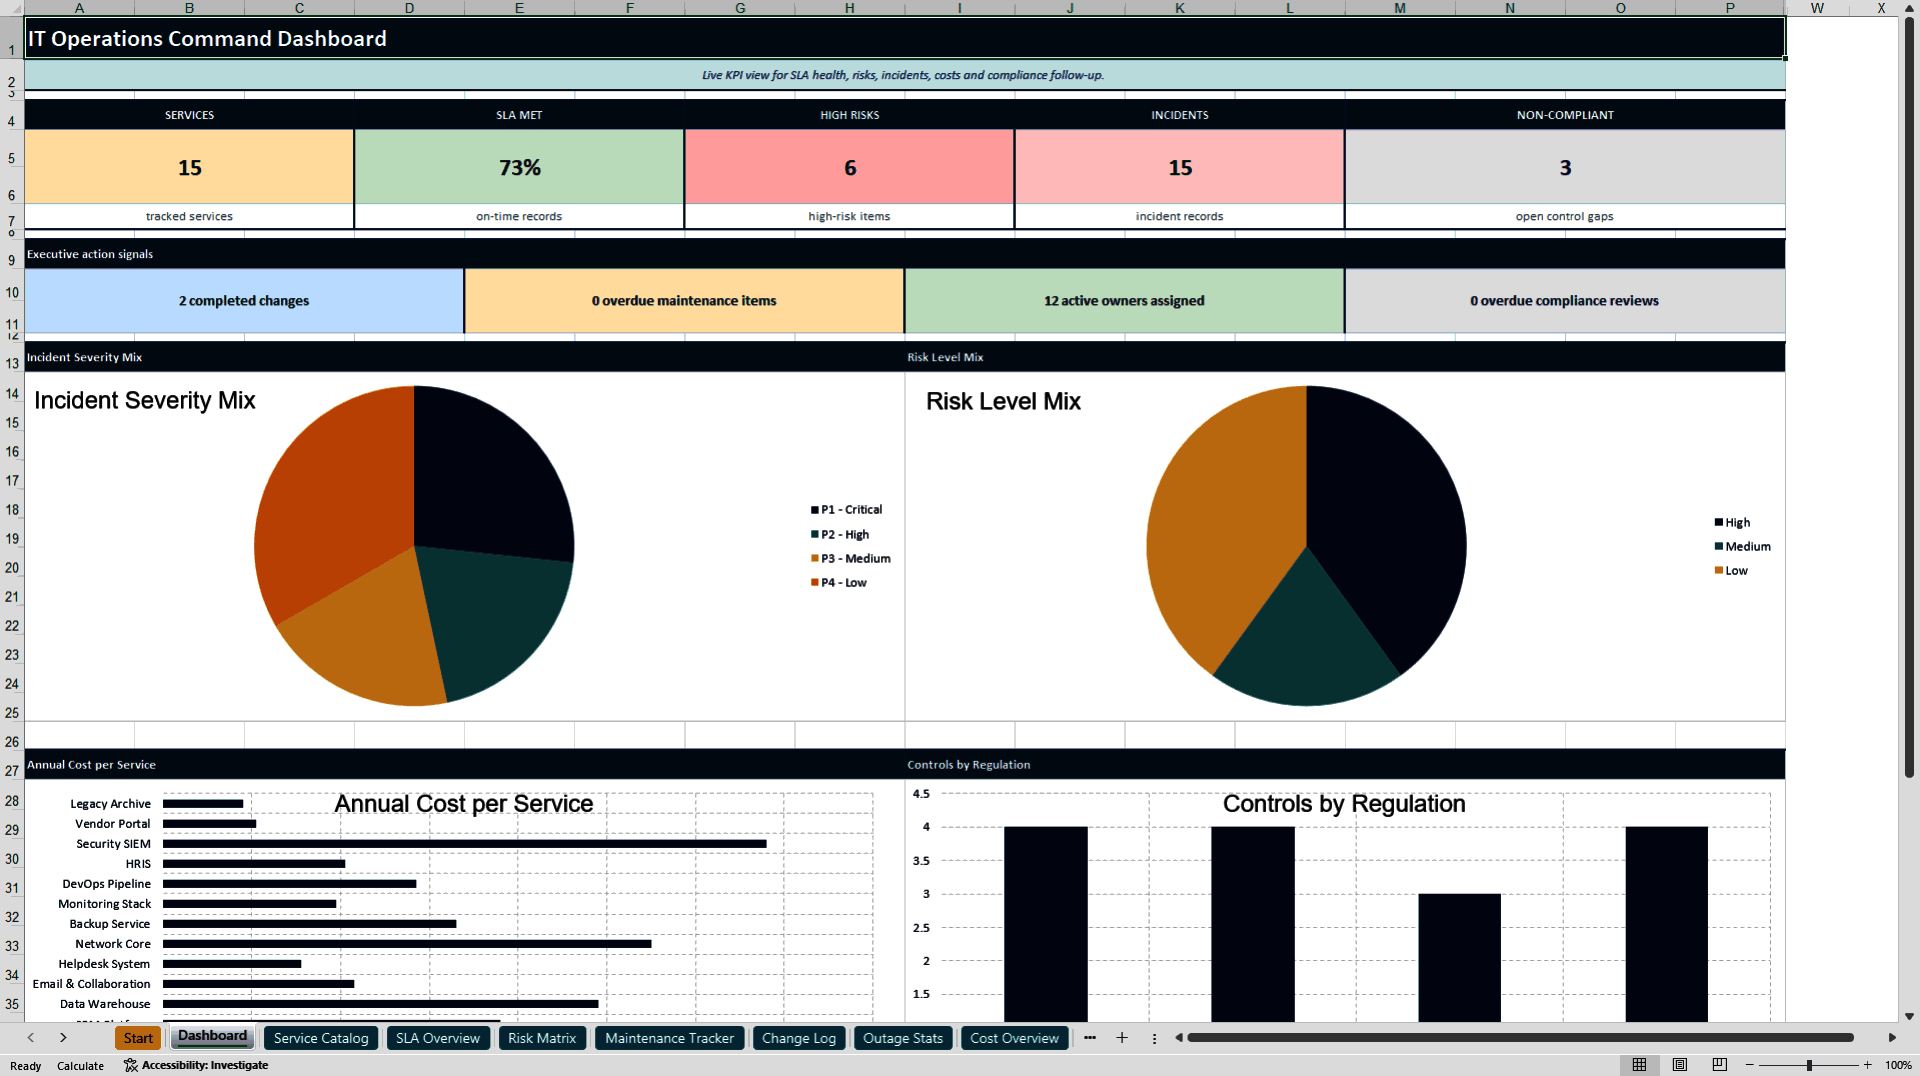The image size is (1920, 1076).
Task: Navigate to previous sheet tab arrow
Action: (31, 1038)
